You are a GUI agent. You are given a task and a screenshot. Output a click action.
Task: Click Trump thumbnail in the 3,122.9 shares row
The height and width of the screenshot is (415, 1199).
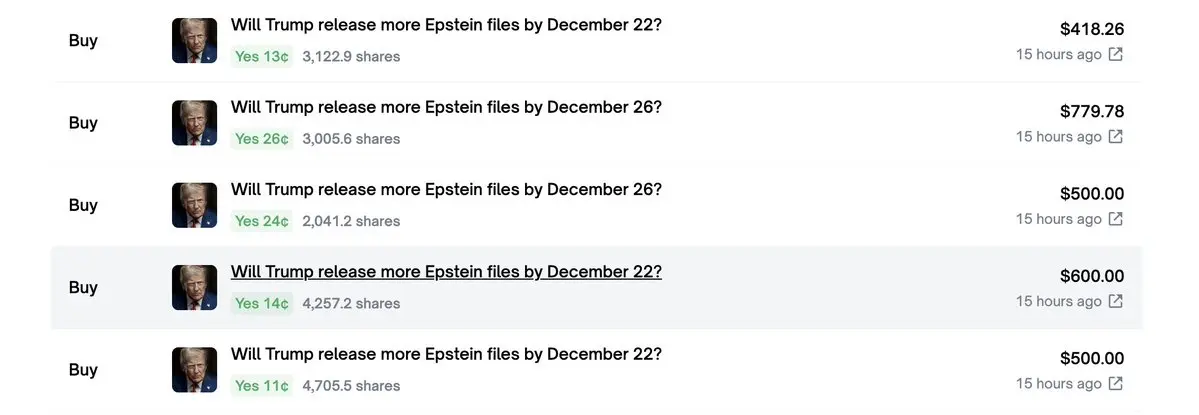(x=194, y=41)
